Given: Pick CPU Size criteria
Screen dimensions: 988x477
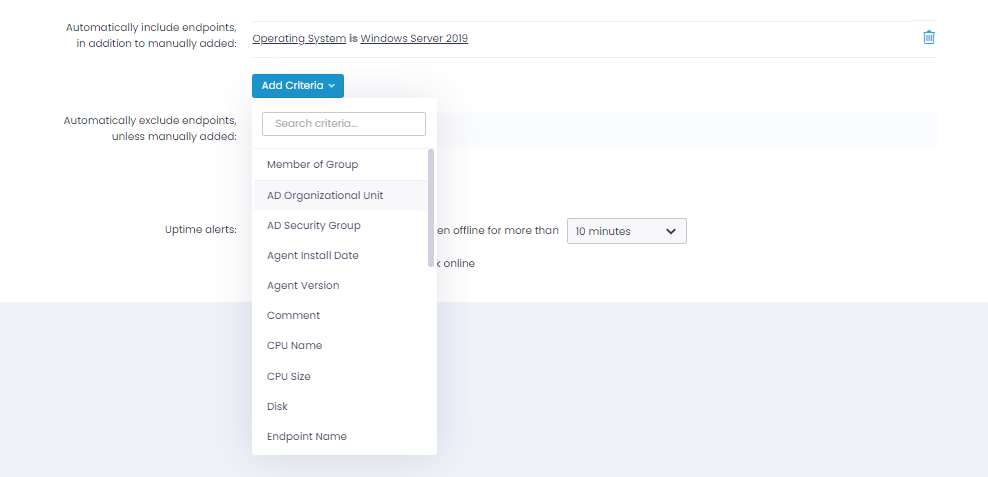Looking at the screenshot, I should (288, 376).
